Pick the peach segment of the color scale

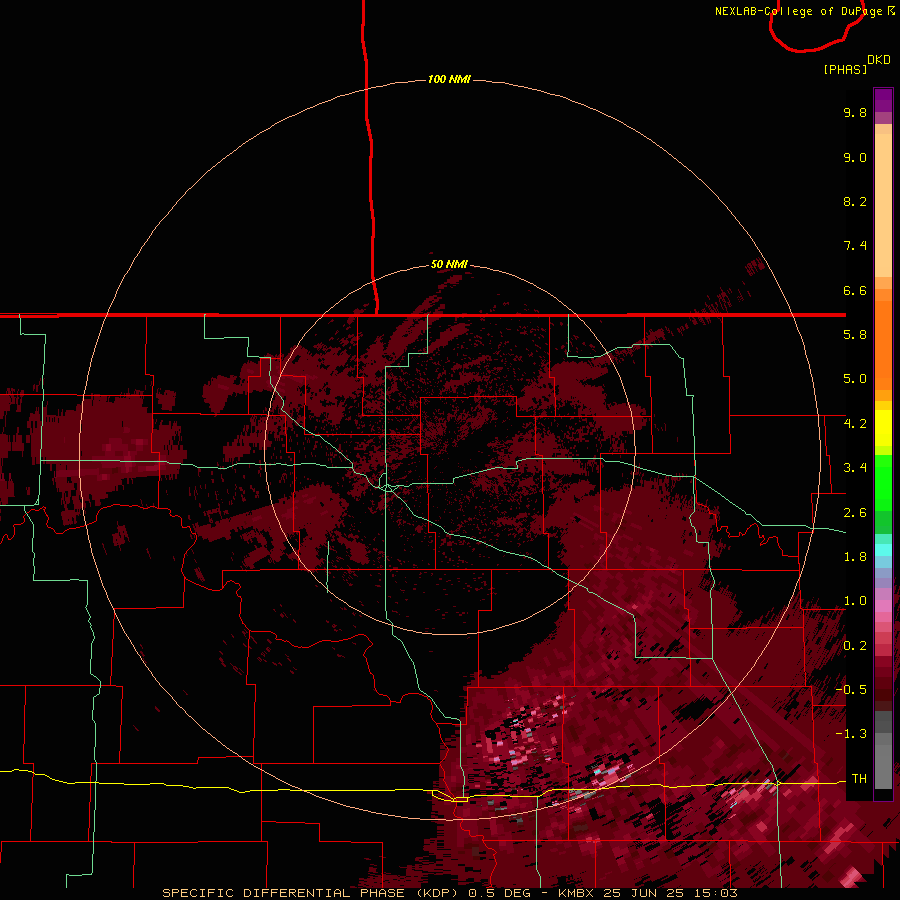point(883,205)
